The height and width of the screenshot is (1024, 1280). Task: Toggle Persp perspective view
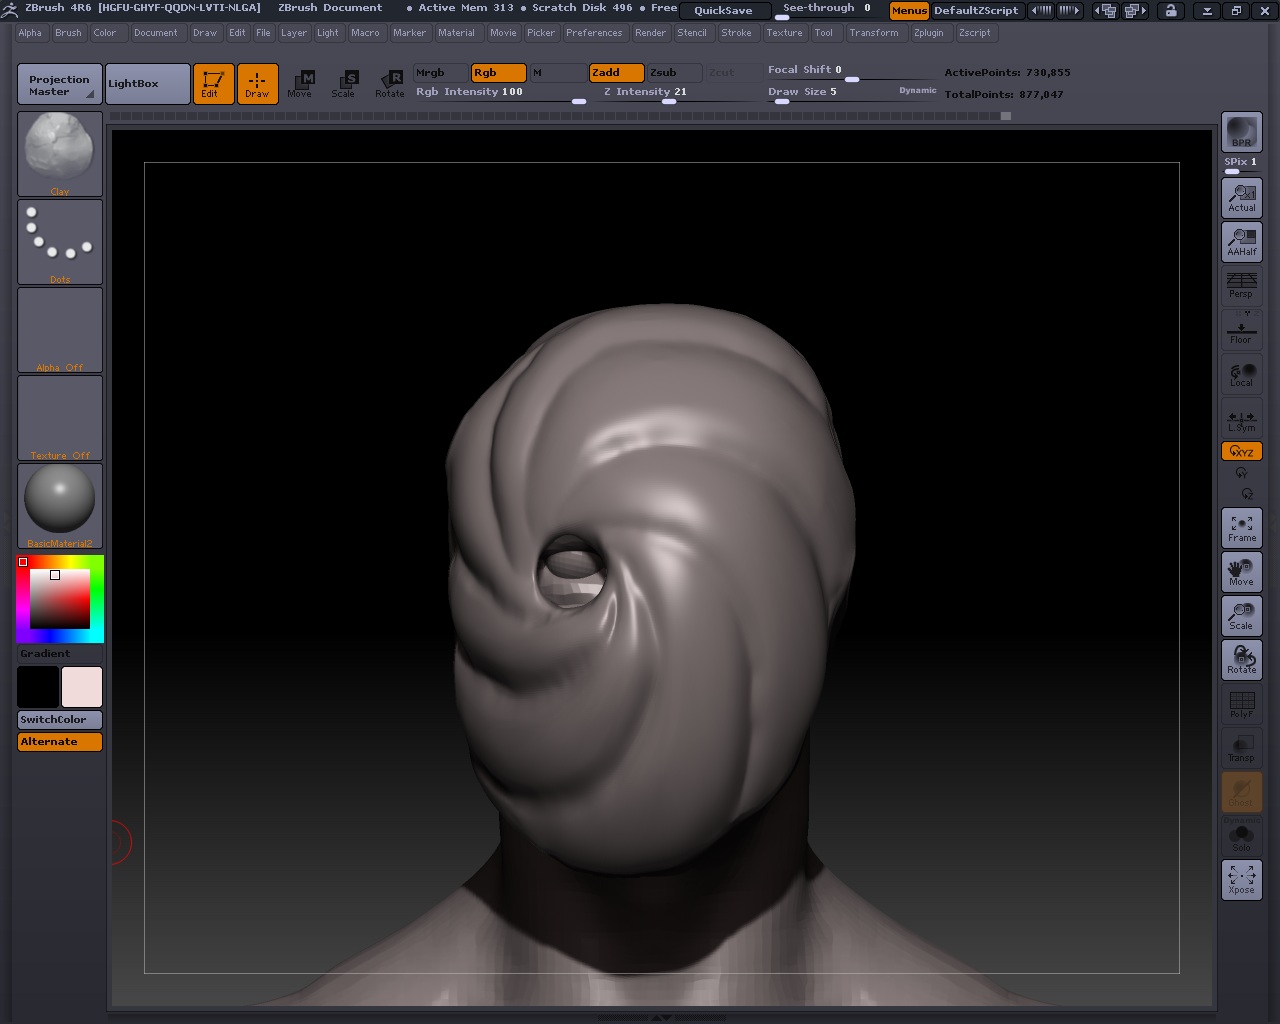coord(1242,286)
